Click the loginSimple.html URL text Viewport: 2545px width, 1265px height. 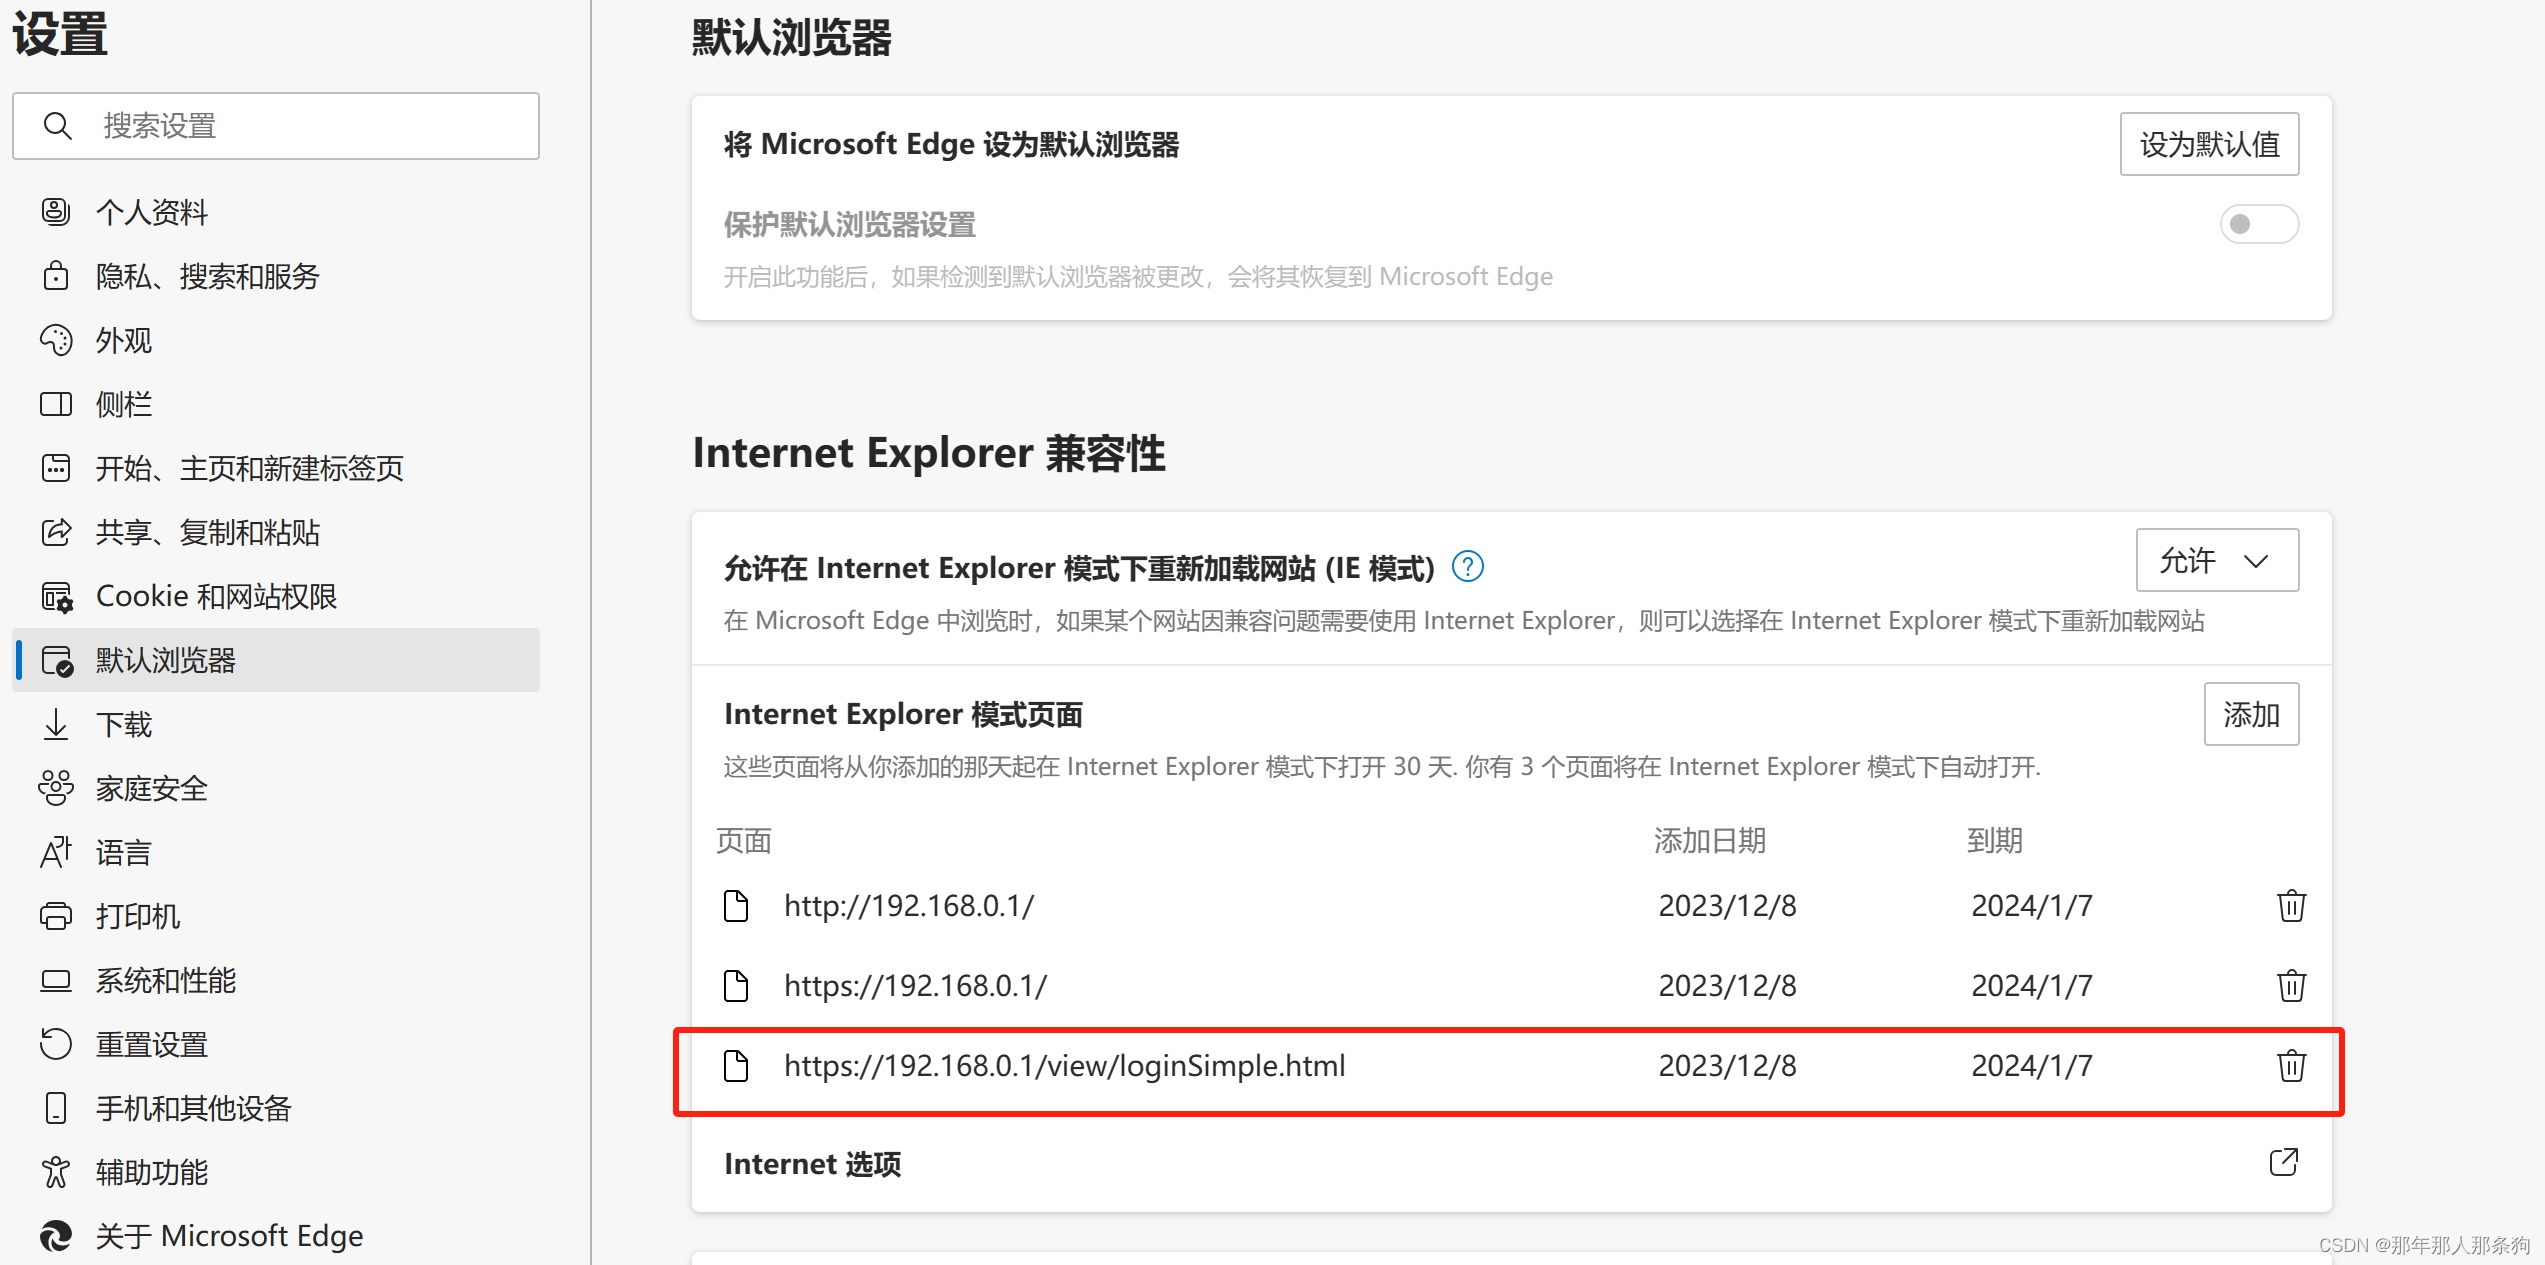click(x=1065, y=1066)
